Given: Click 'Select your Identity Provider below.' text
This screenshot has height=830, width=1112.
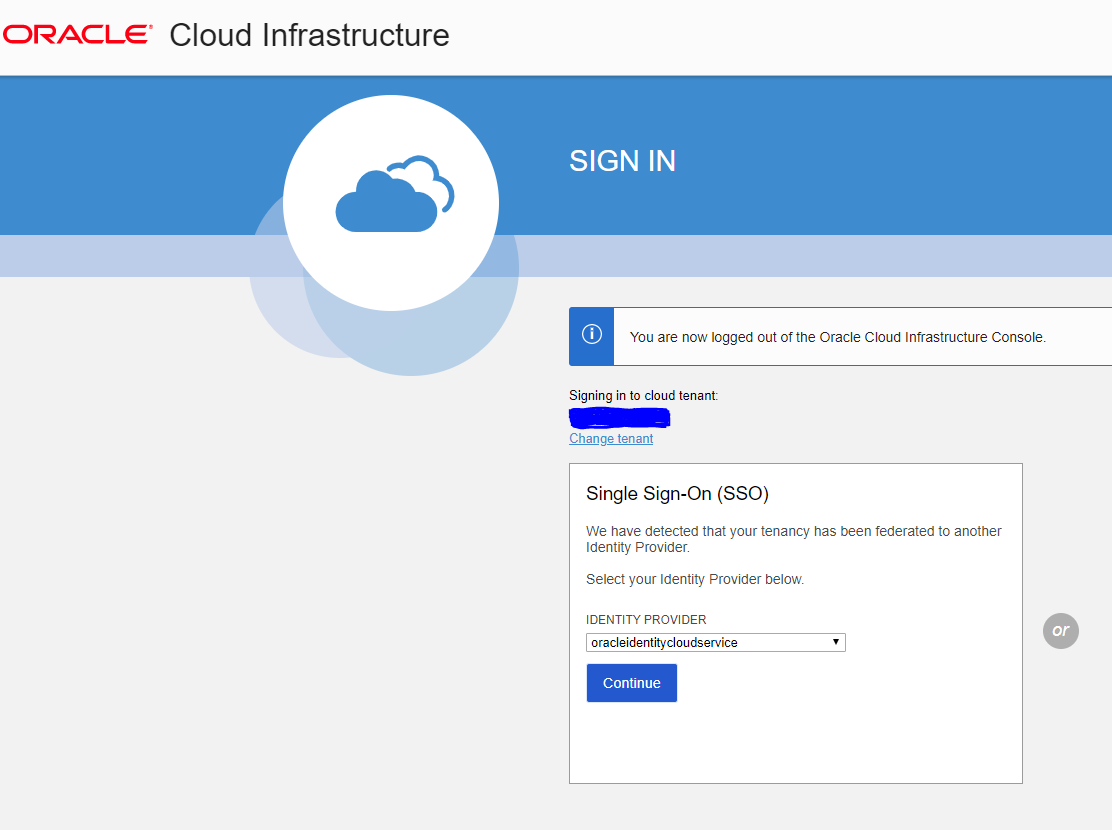Looking at the screenshot, I should click(695, 579).
